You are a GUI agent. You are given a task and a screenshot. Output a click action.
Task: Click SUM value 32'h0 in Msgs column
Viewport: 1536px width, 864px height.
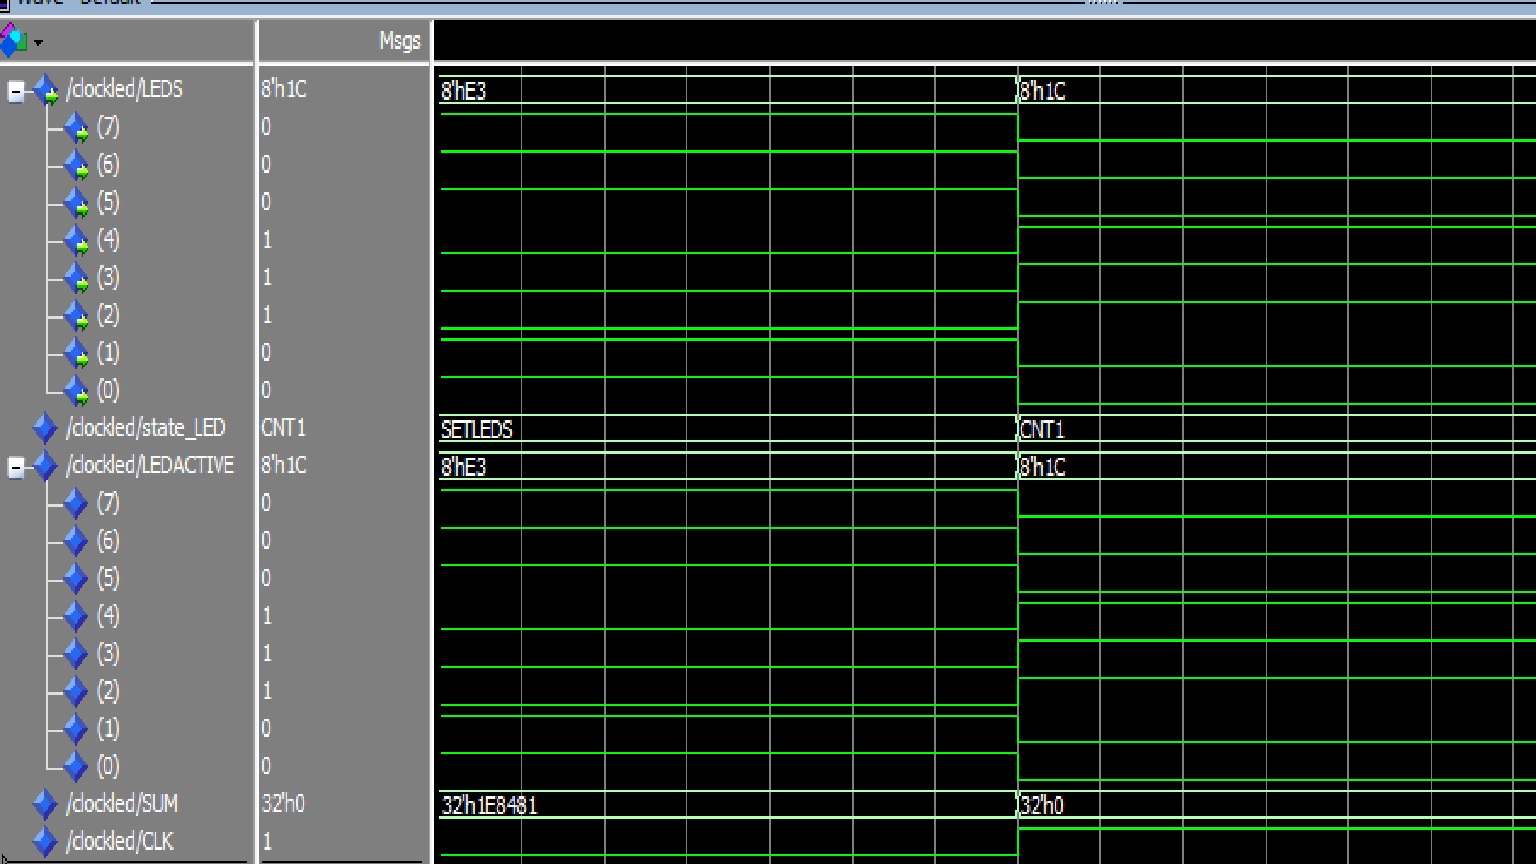click(283, 804)
